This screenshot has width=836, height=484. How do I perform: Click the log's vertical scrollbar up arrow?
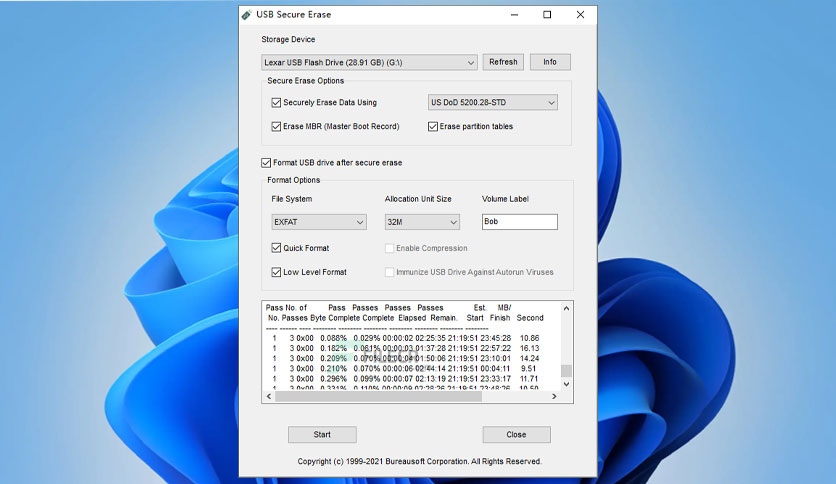tap(567, 306)
